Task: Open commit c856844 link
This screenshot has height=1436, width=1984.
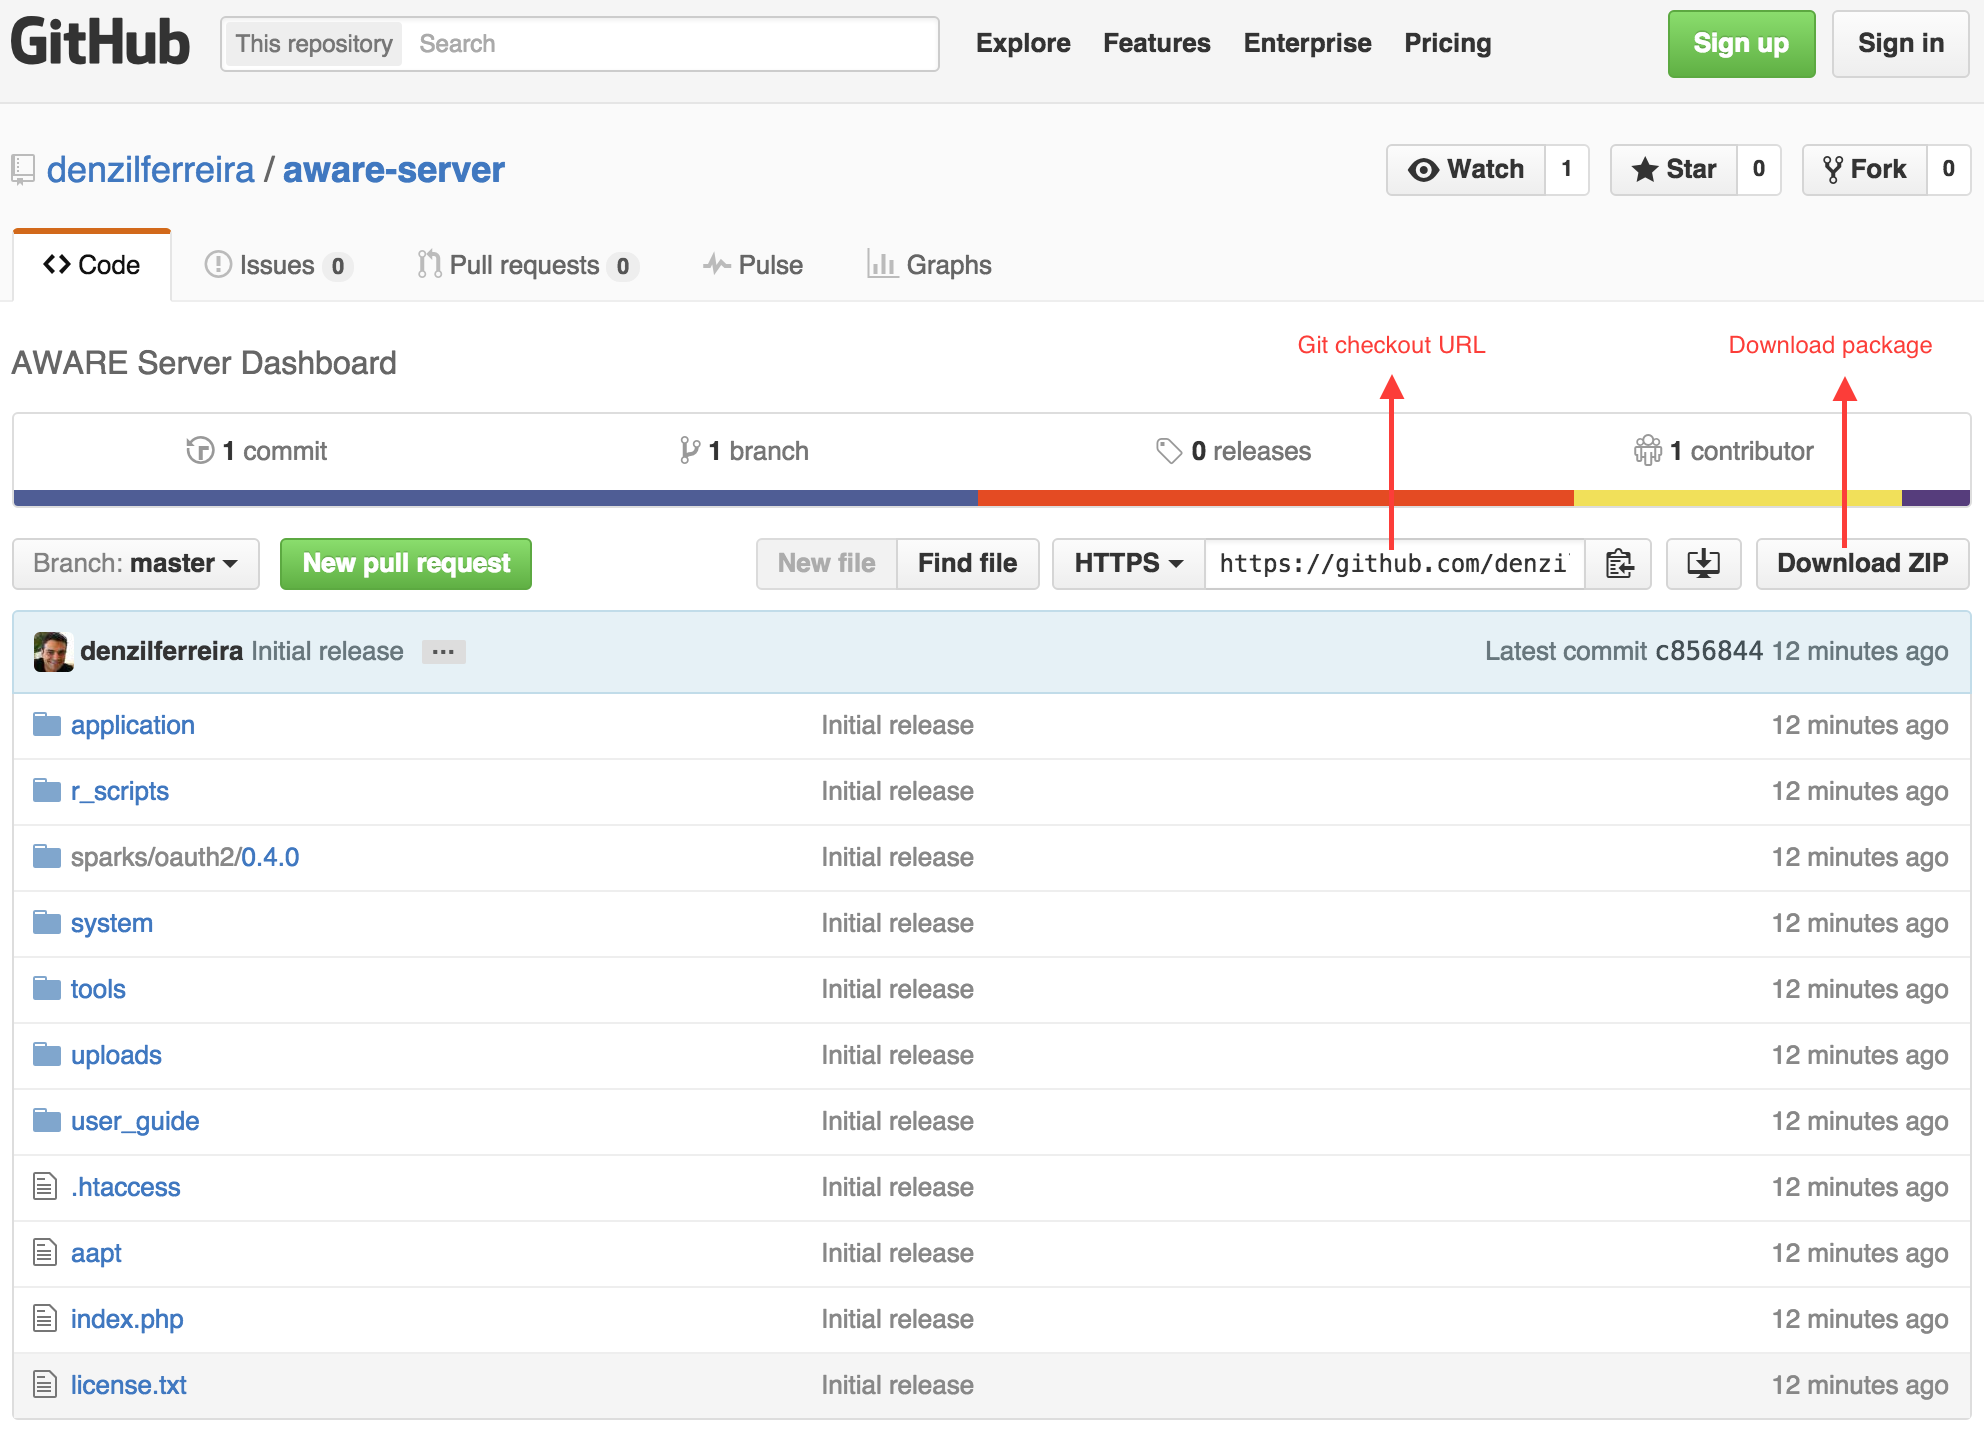Action: click(1709, 651)
